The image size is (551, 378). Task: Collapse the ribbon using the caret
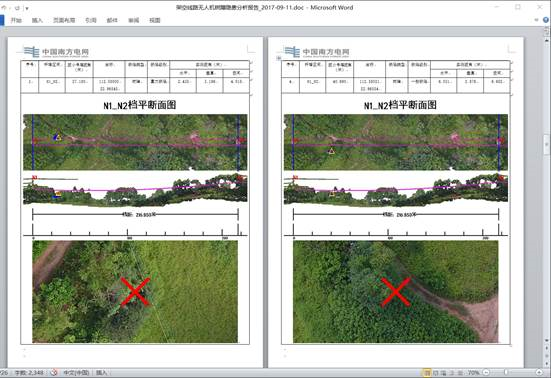tap(536, 20)
